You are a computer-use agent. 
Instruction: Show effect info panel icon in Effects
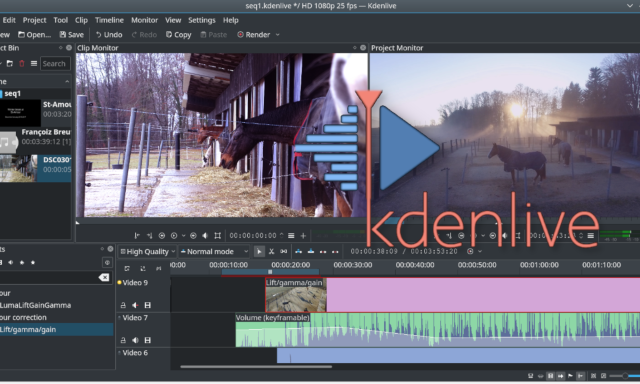[107, 262]
